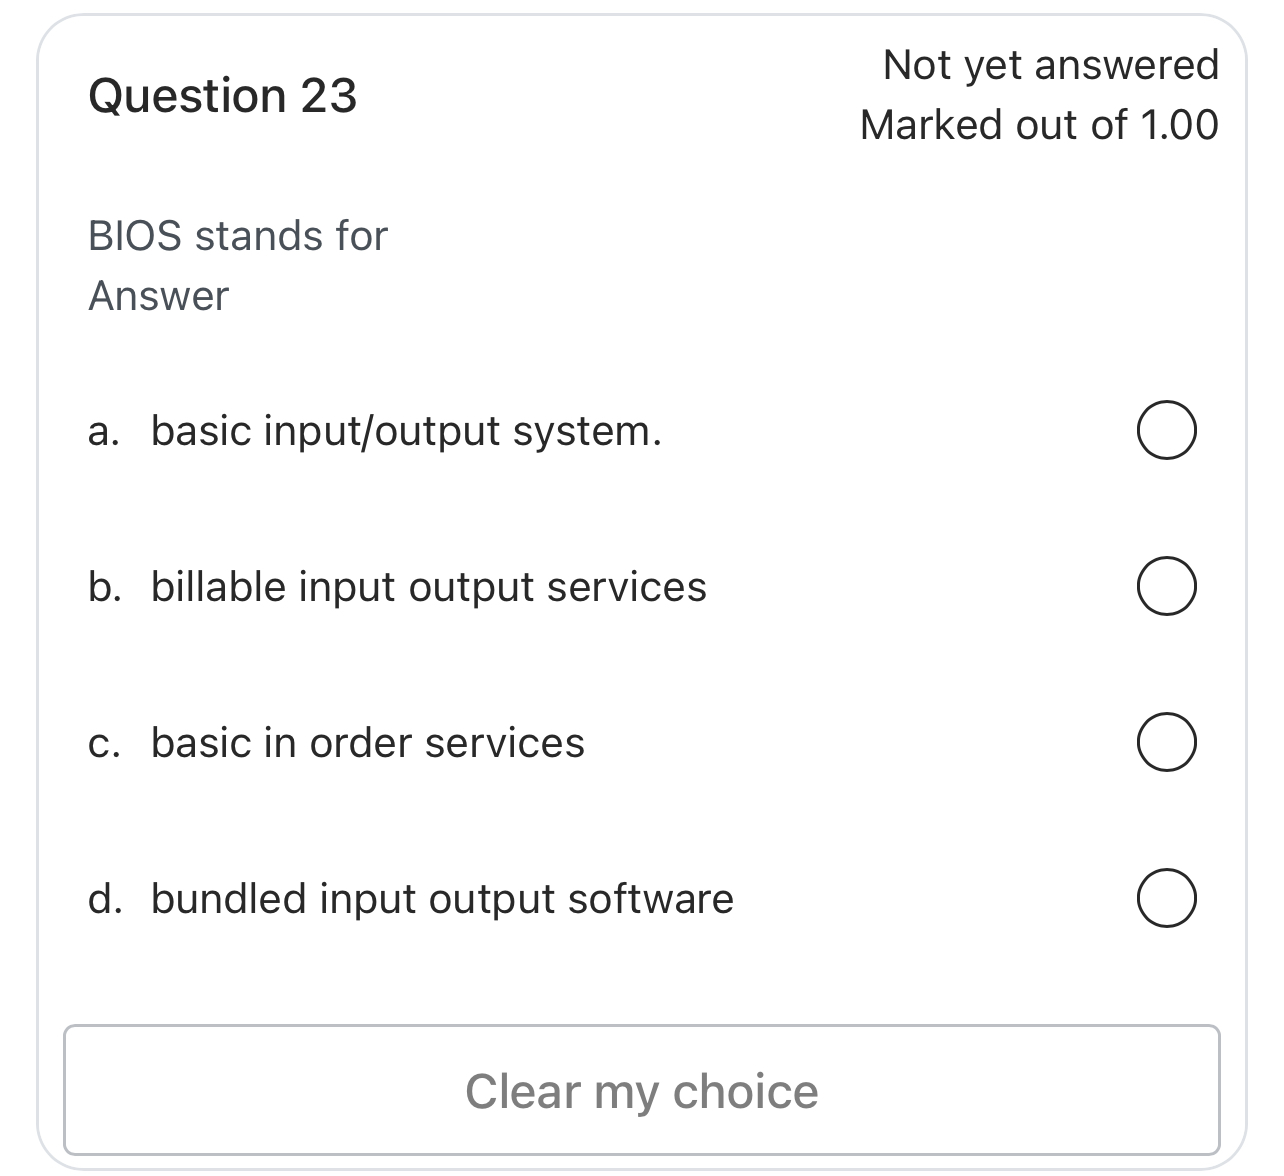
Task: Click the letter label 'c.'
Action: tap(102, 742)
